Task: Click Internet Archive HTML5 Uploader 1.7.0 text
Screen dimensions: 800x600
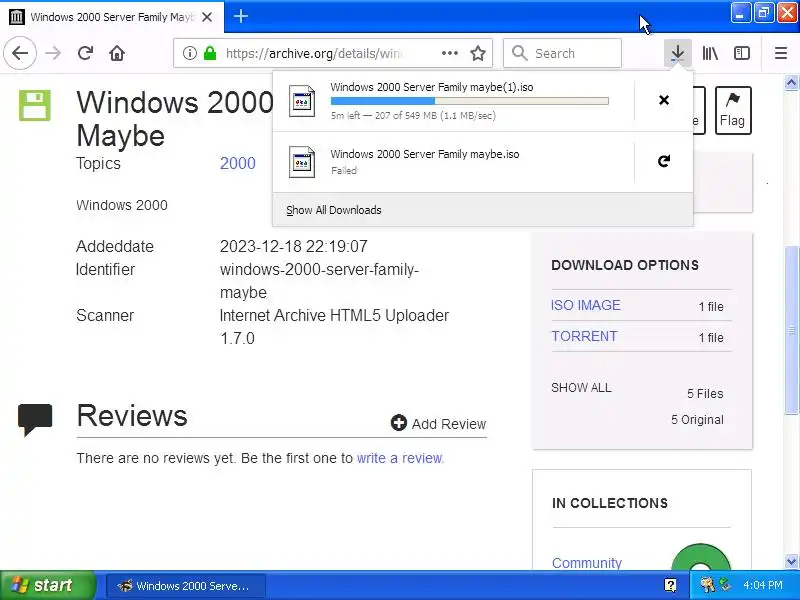Action: click(x=334, y=327)
